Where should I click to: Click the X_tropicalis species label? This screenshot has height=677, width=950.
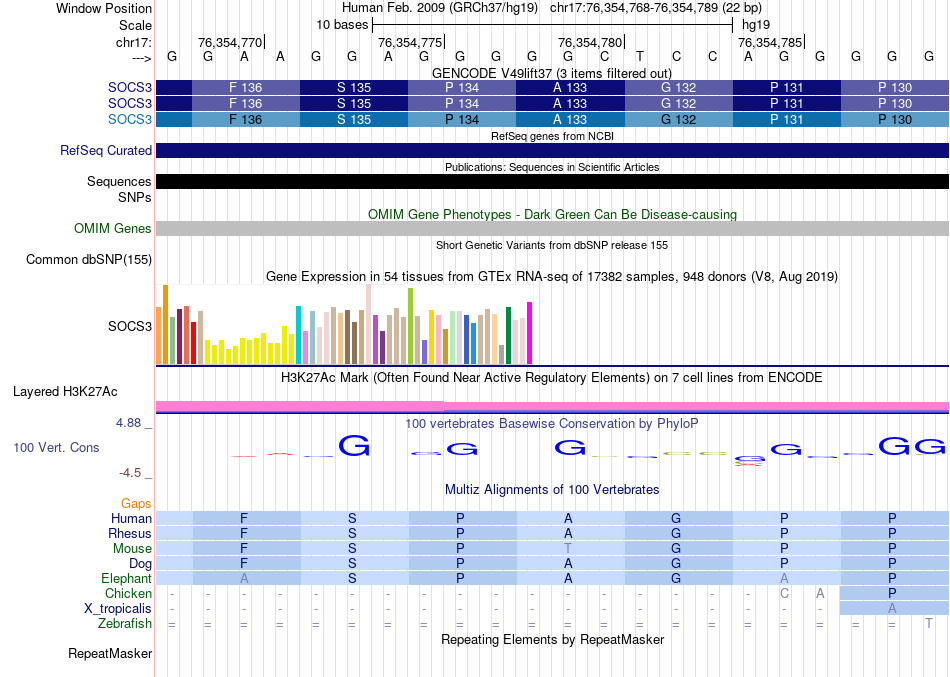point(118,609)
